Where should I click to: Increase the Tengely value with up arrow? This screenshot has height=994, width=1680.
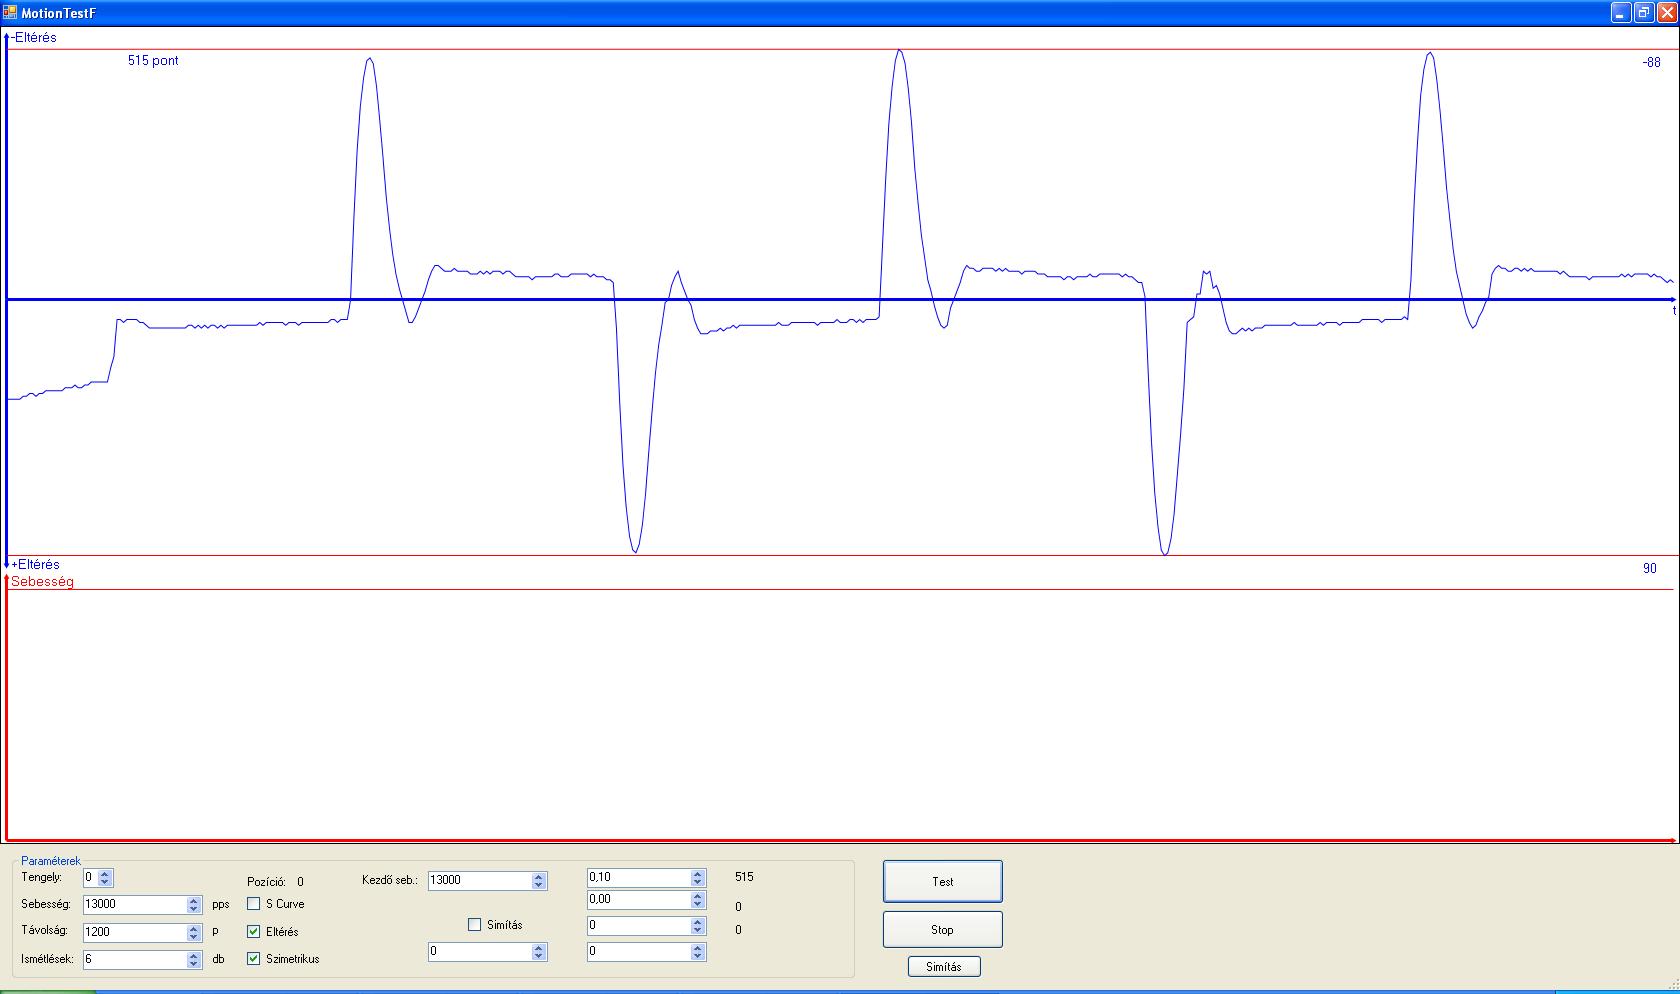[x=106, y=873]
